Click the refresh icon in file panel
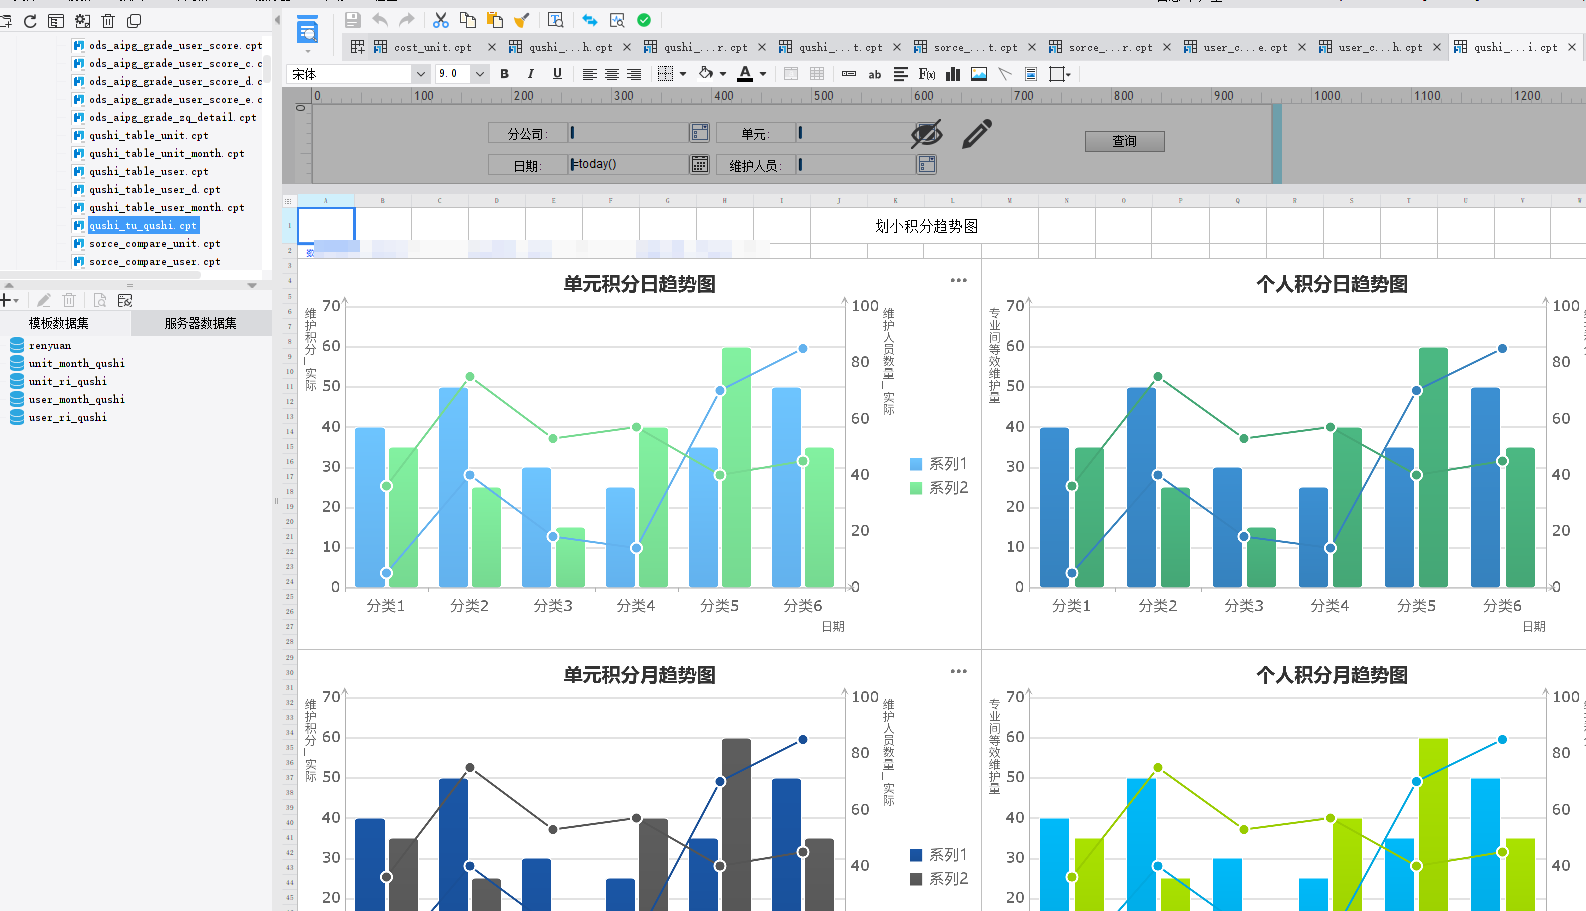This screenshot has height=911, width=1586. (x=30, y=21)
